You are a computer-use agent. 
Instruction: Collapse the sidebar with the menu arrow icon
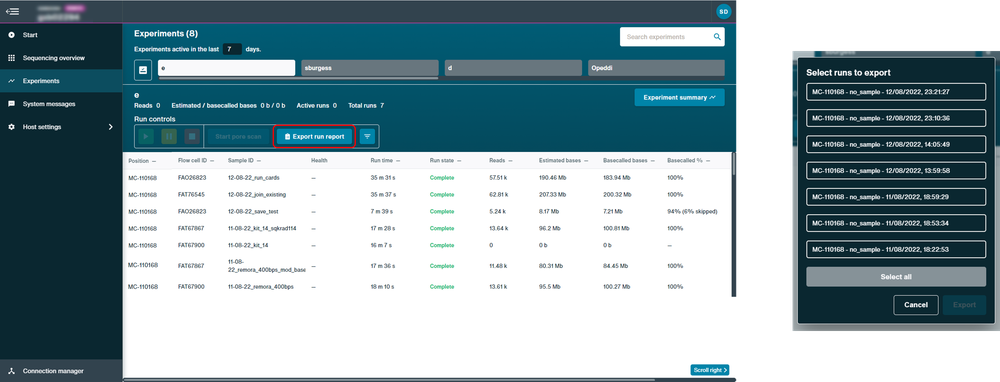(x=12, y=11)
